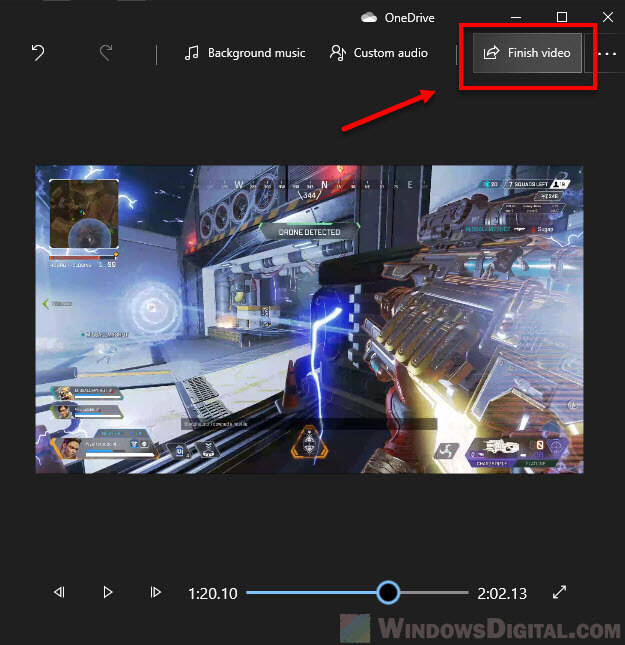
Task: Click the video preview frame
Action: click(309, 319)
